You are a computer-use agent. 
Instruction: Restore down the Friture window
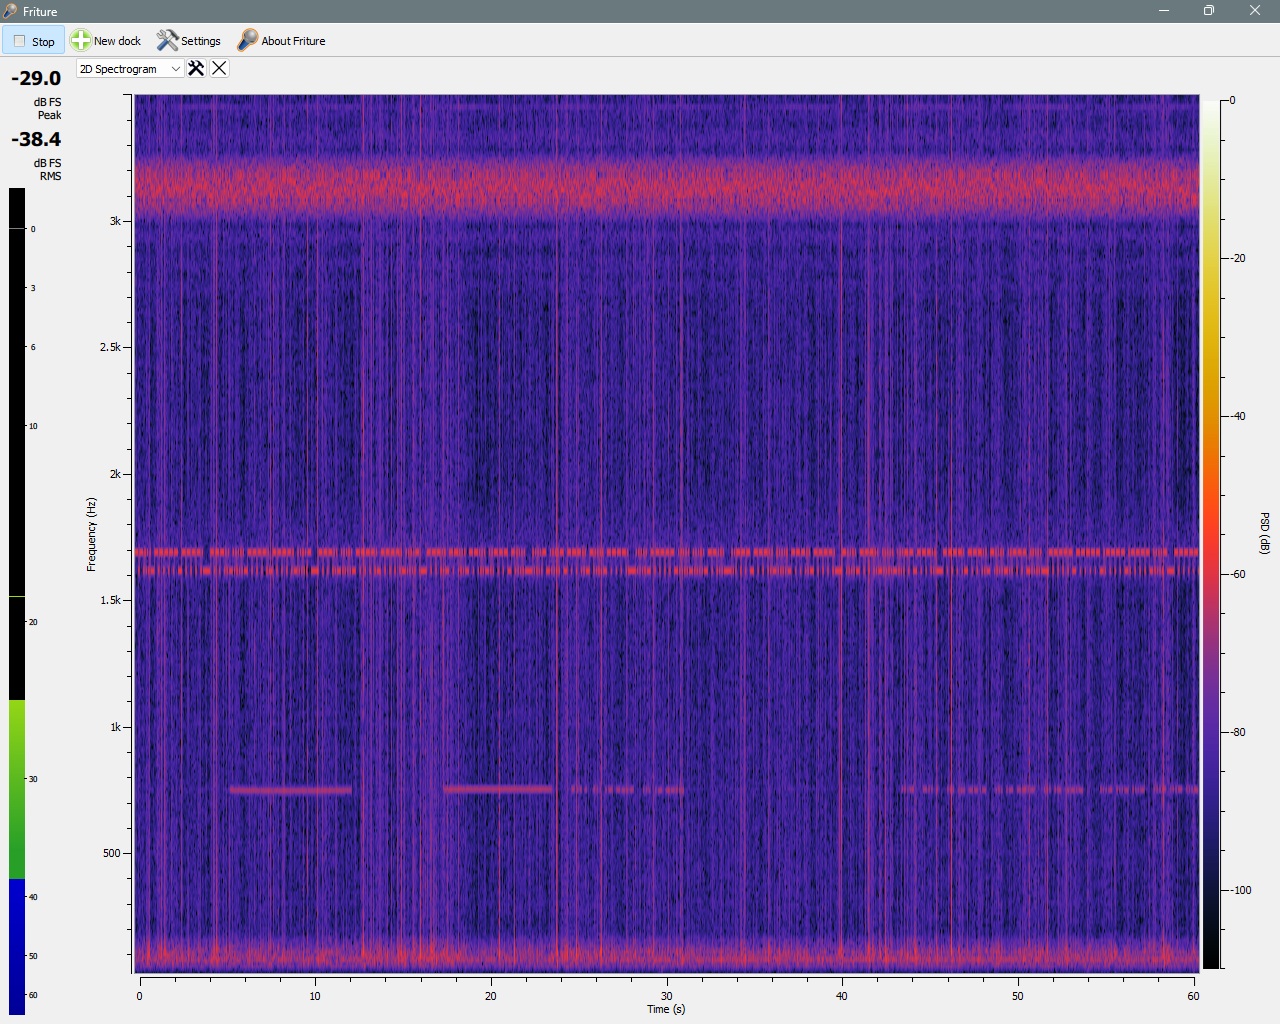[1209, 11]
